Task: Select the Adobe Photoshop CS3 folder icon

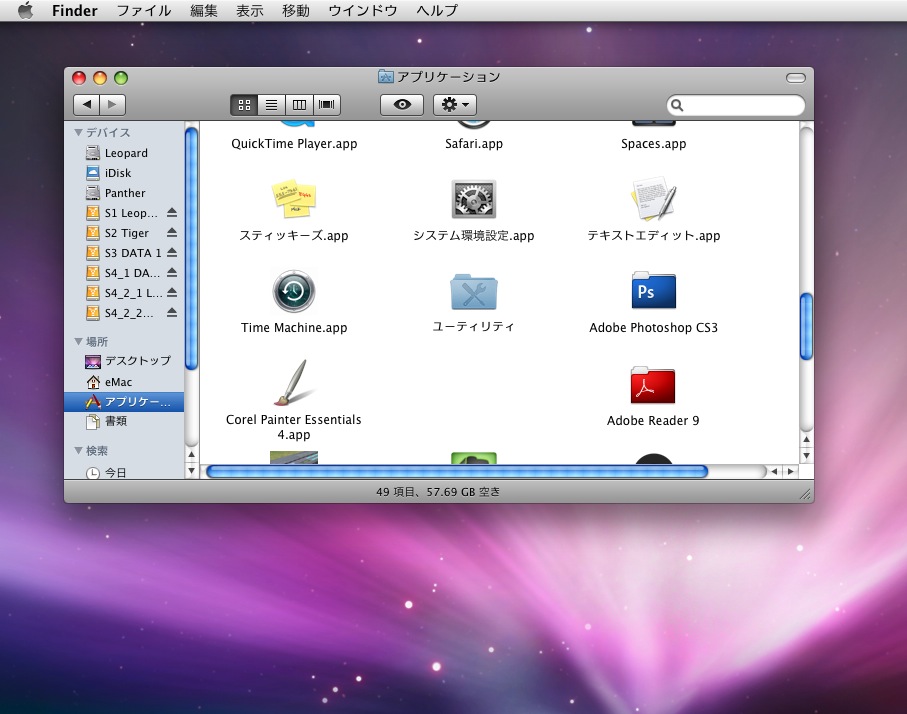Action: point(654,290)
